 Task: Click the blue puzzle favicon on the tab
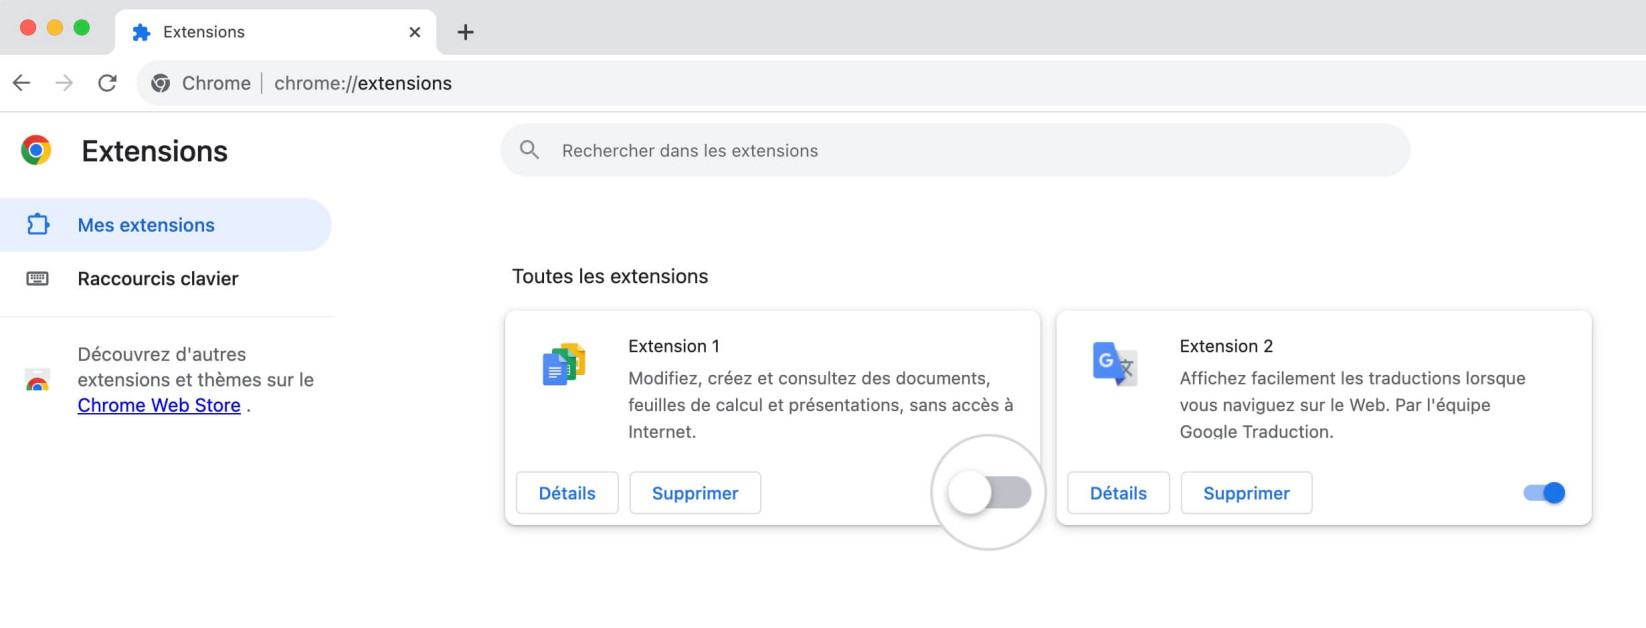[x=141, y=32]
